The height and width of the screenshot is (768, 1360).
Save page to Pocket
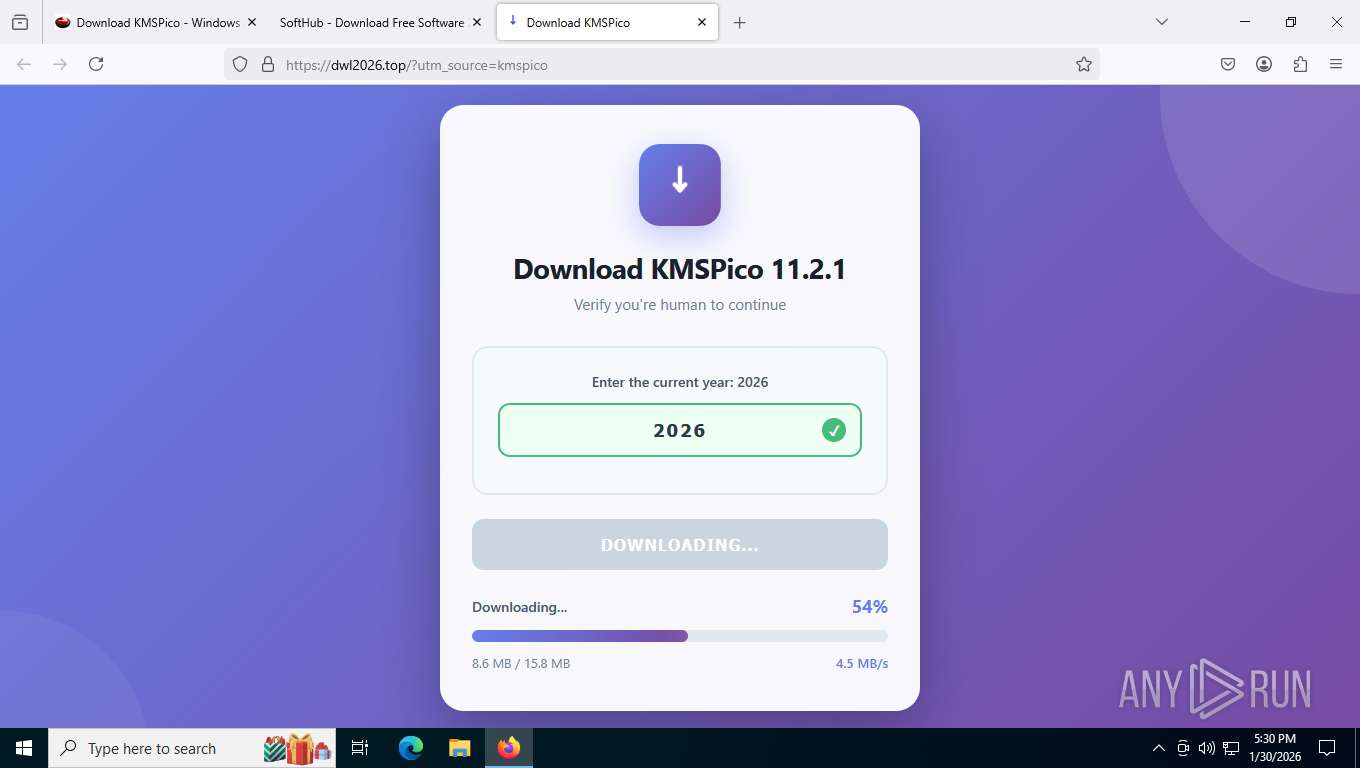pos(1228,64)
